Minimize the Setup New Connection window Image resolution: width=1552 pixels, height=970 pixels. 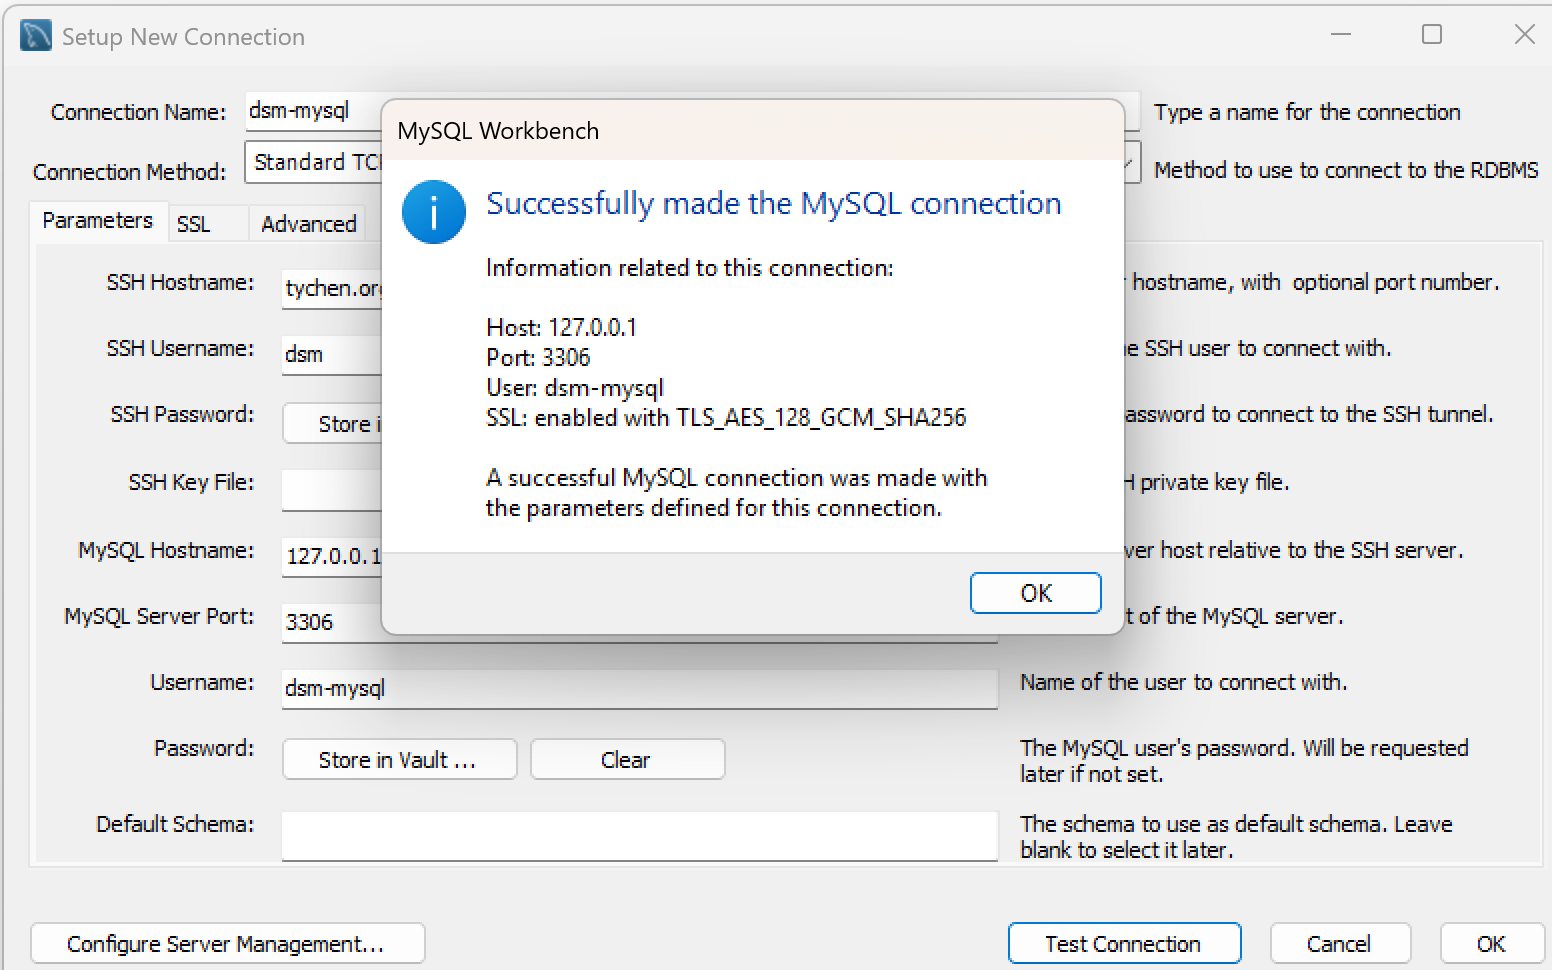point(1341,35)
